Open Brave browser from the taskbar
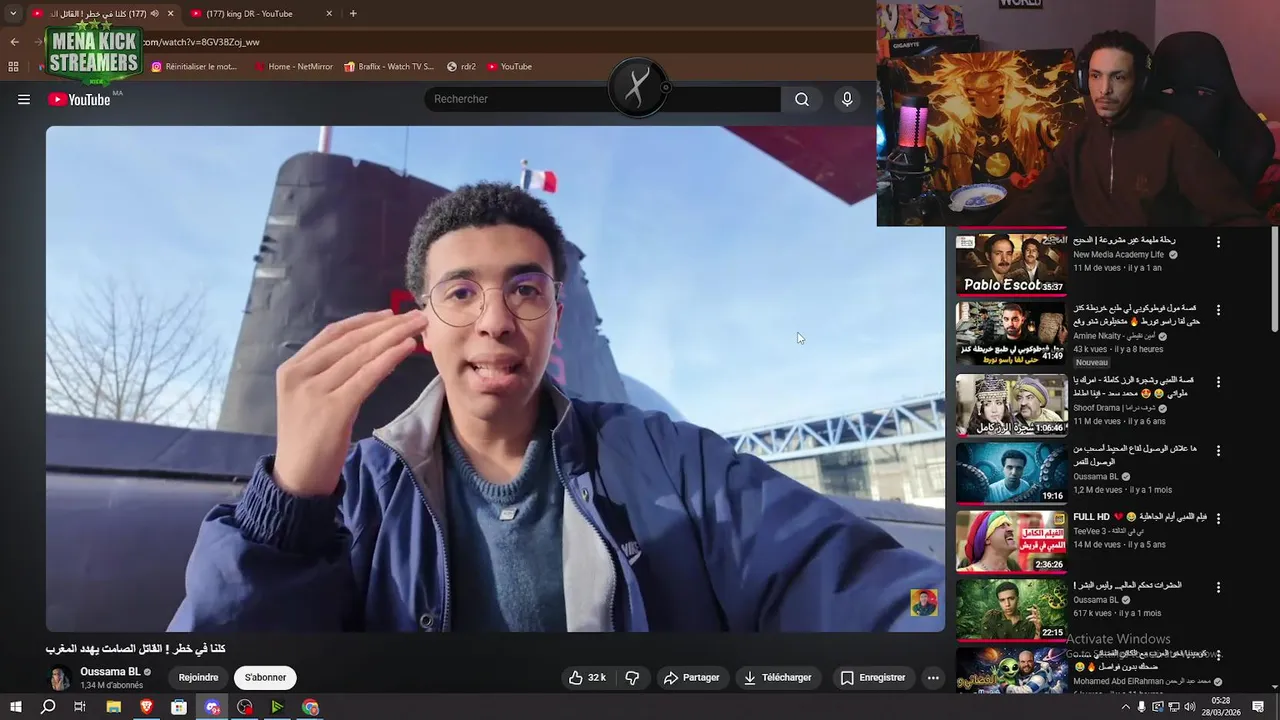The image size is (1280, 720). pyautogui.click(x=147, y=707)
